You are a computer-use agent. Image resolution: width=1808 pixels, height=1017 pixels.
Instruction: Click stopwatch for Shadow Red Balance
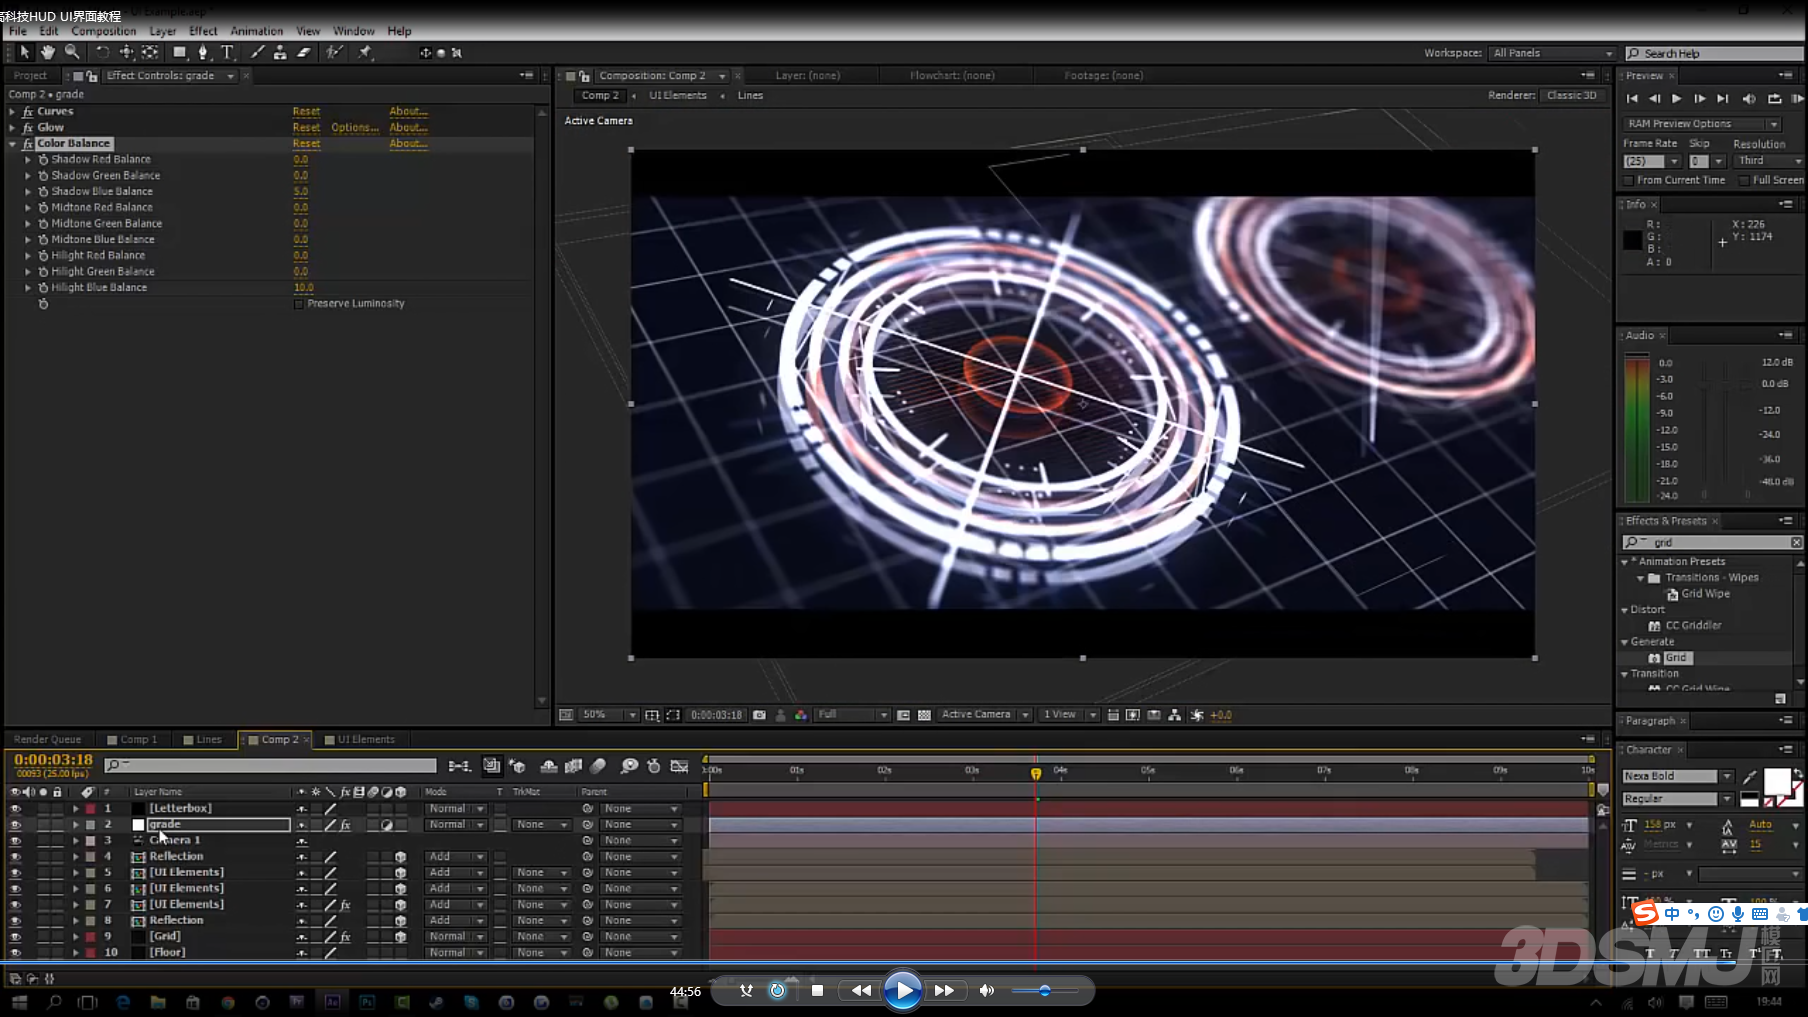[43, 160]
